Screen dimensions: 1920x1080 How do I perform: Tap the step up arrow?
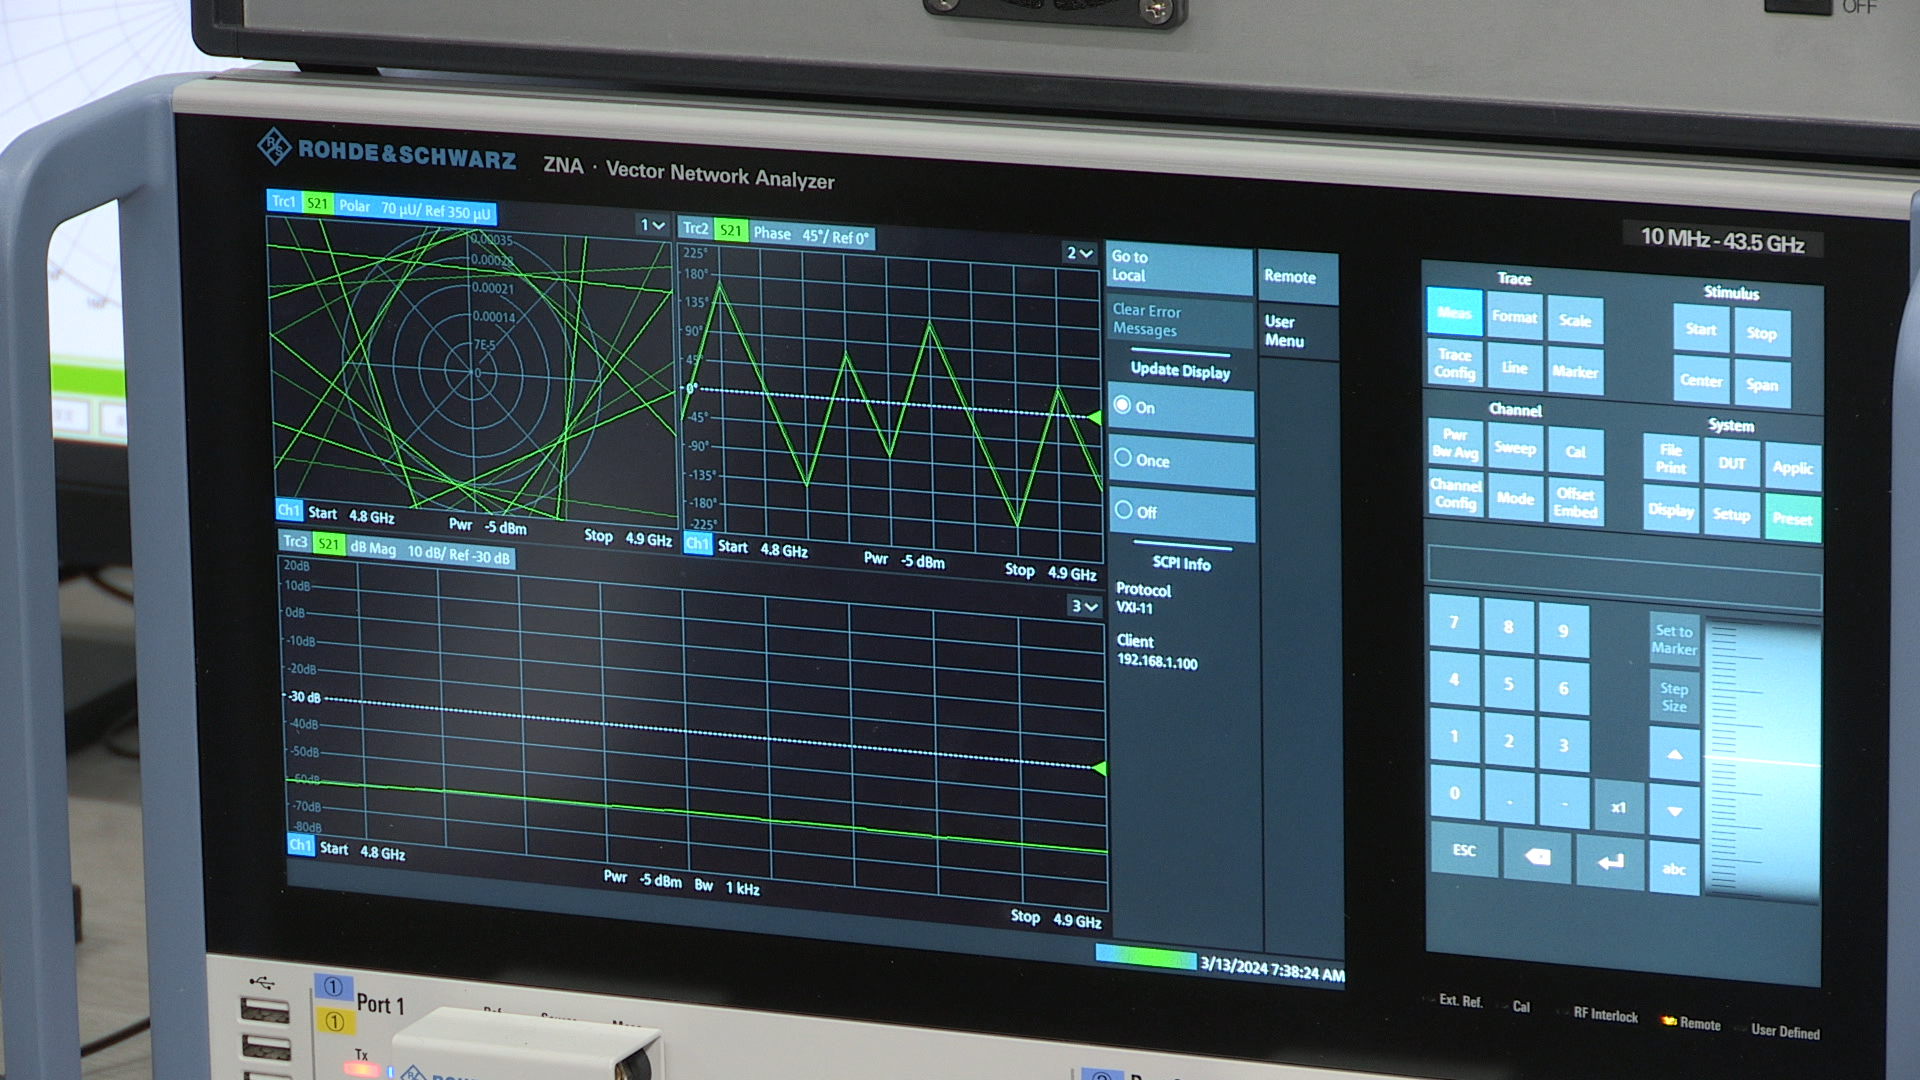pos(1674,754)
